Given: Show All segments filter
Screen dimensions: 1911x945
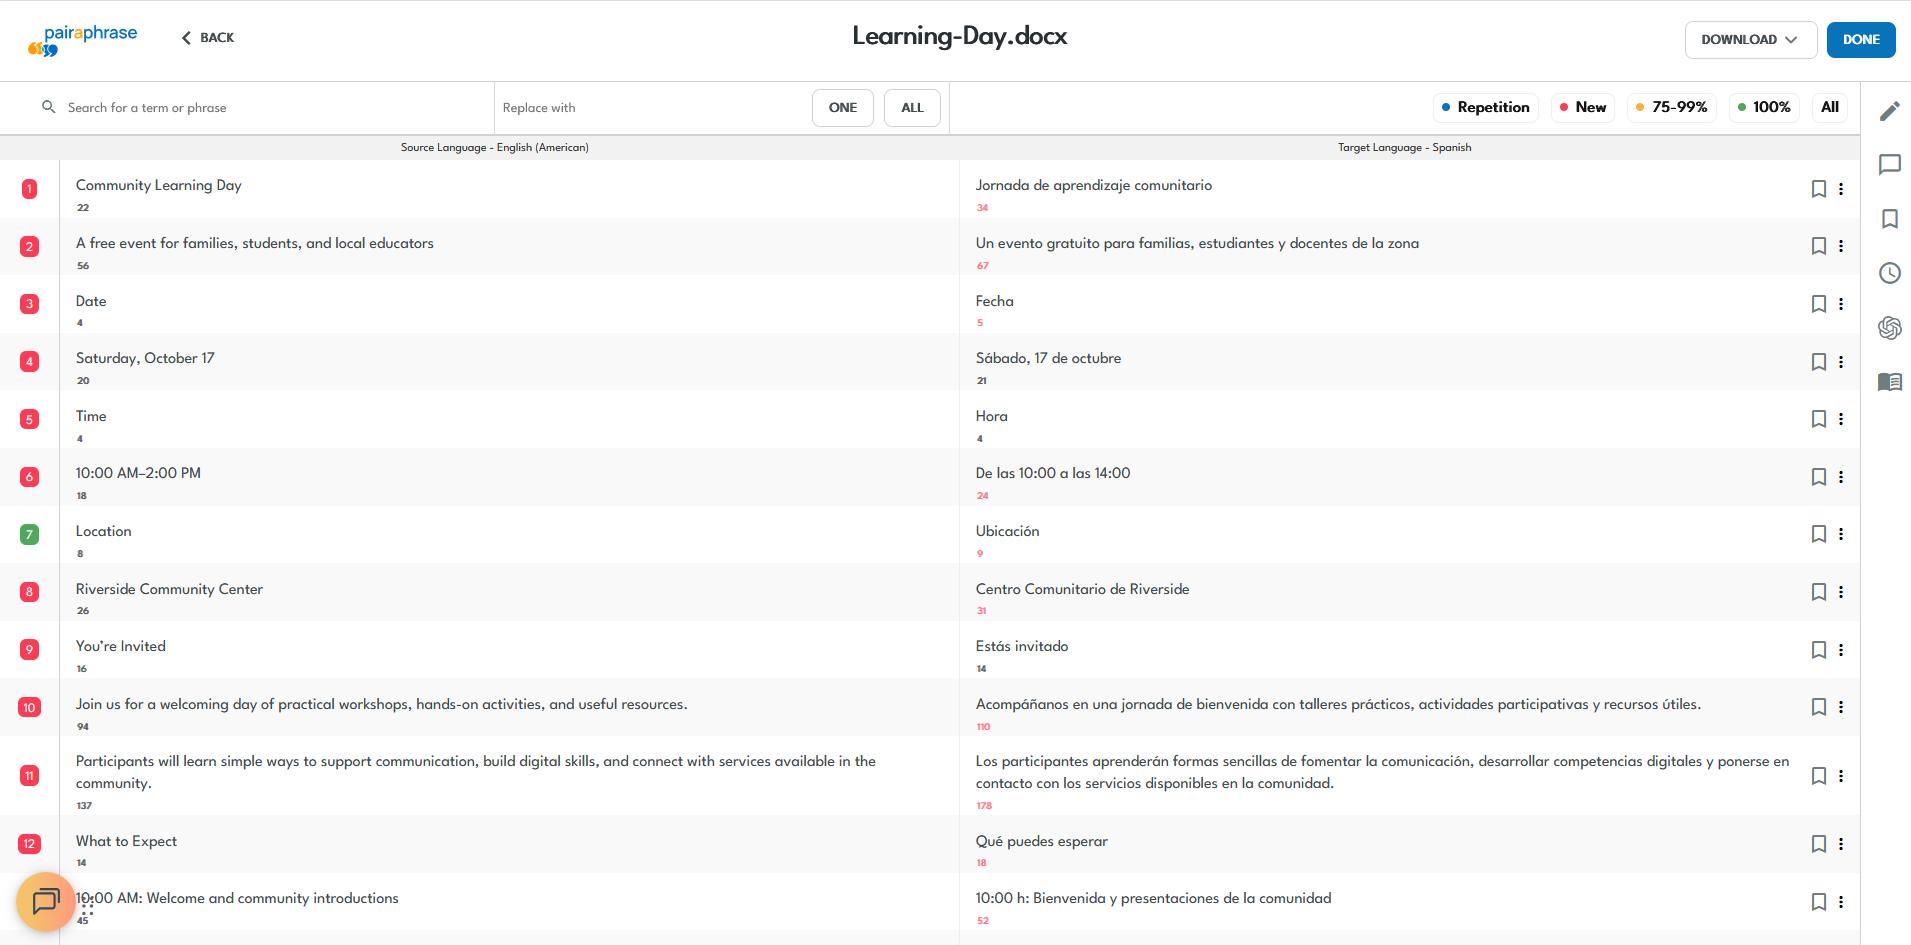Looking at the screenshot, I should click(x=1830, y=107).
